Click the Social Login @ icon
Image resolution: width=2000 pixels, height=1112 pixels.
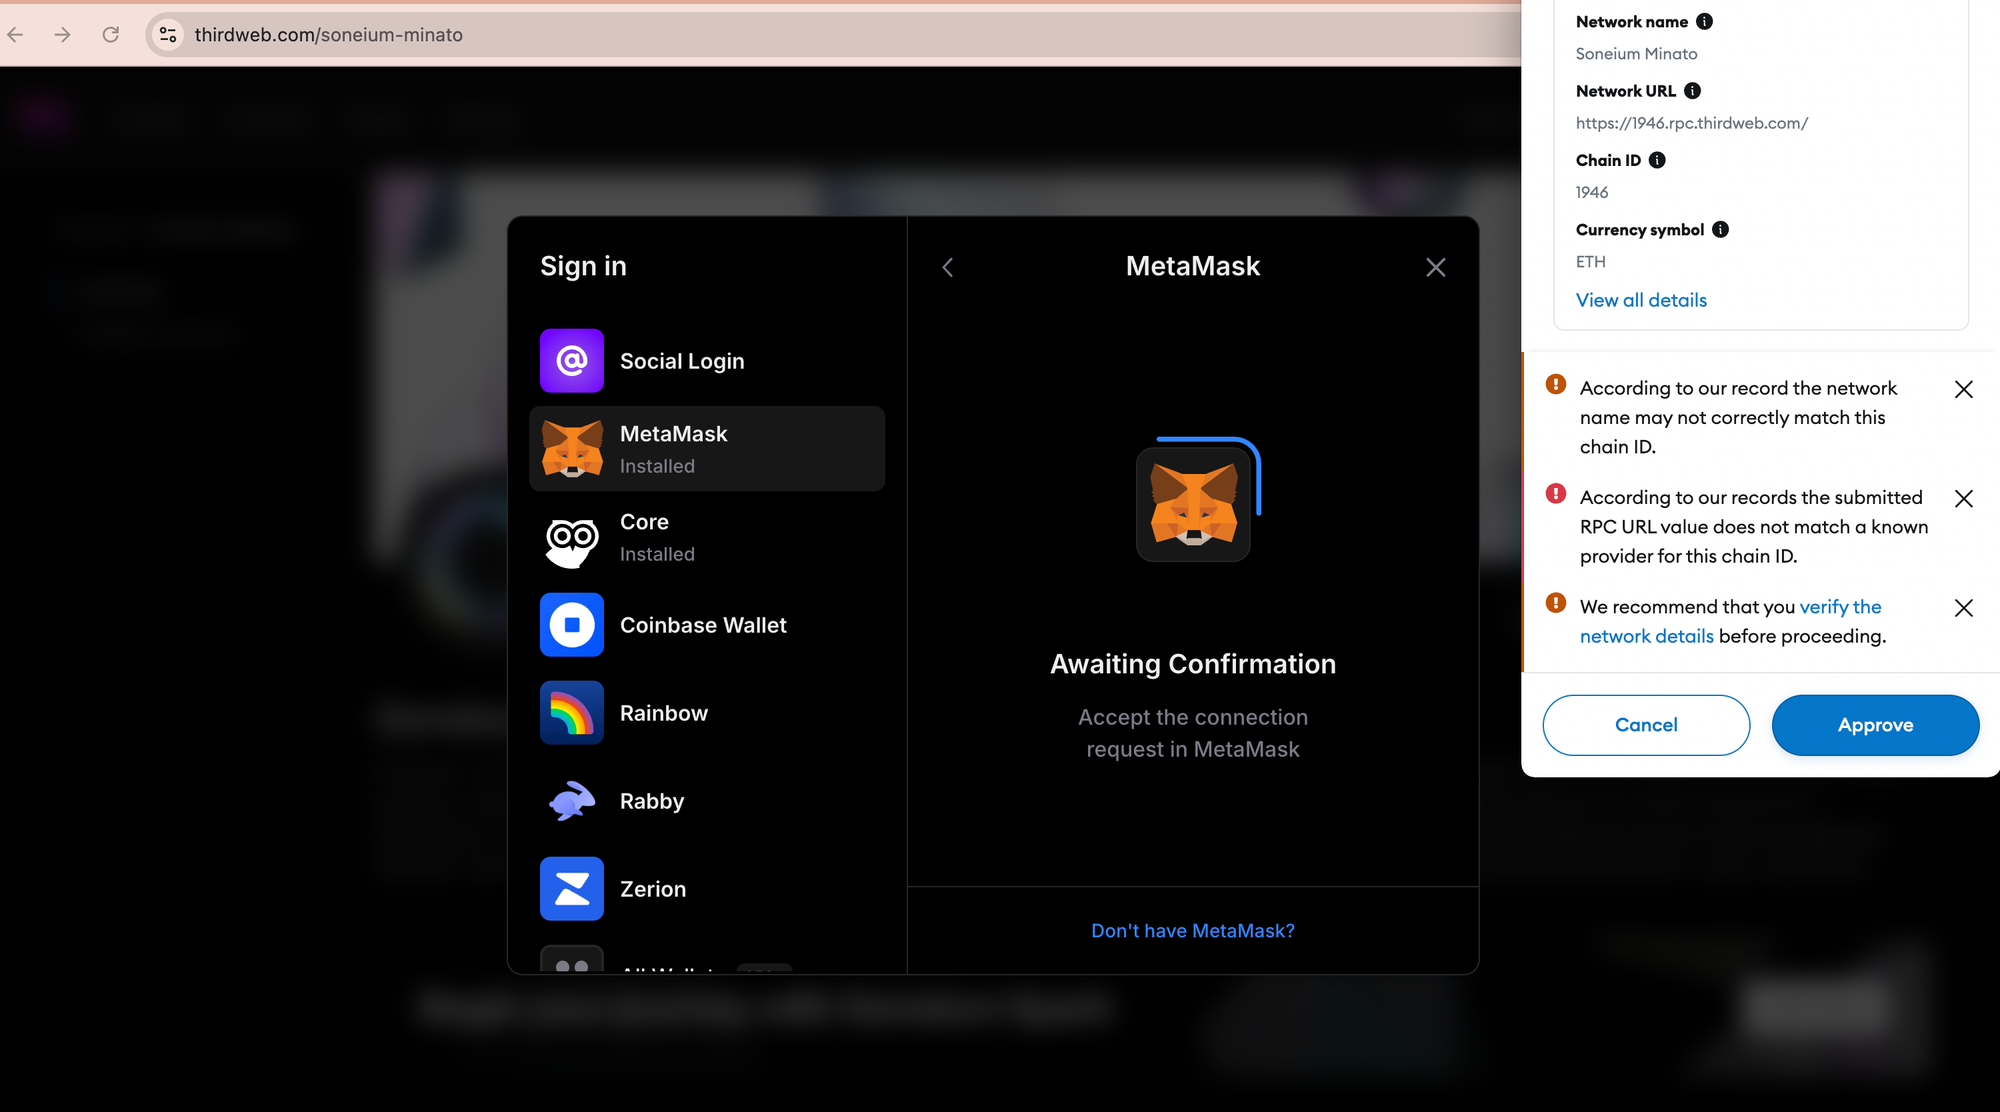(571, 361)
